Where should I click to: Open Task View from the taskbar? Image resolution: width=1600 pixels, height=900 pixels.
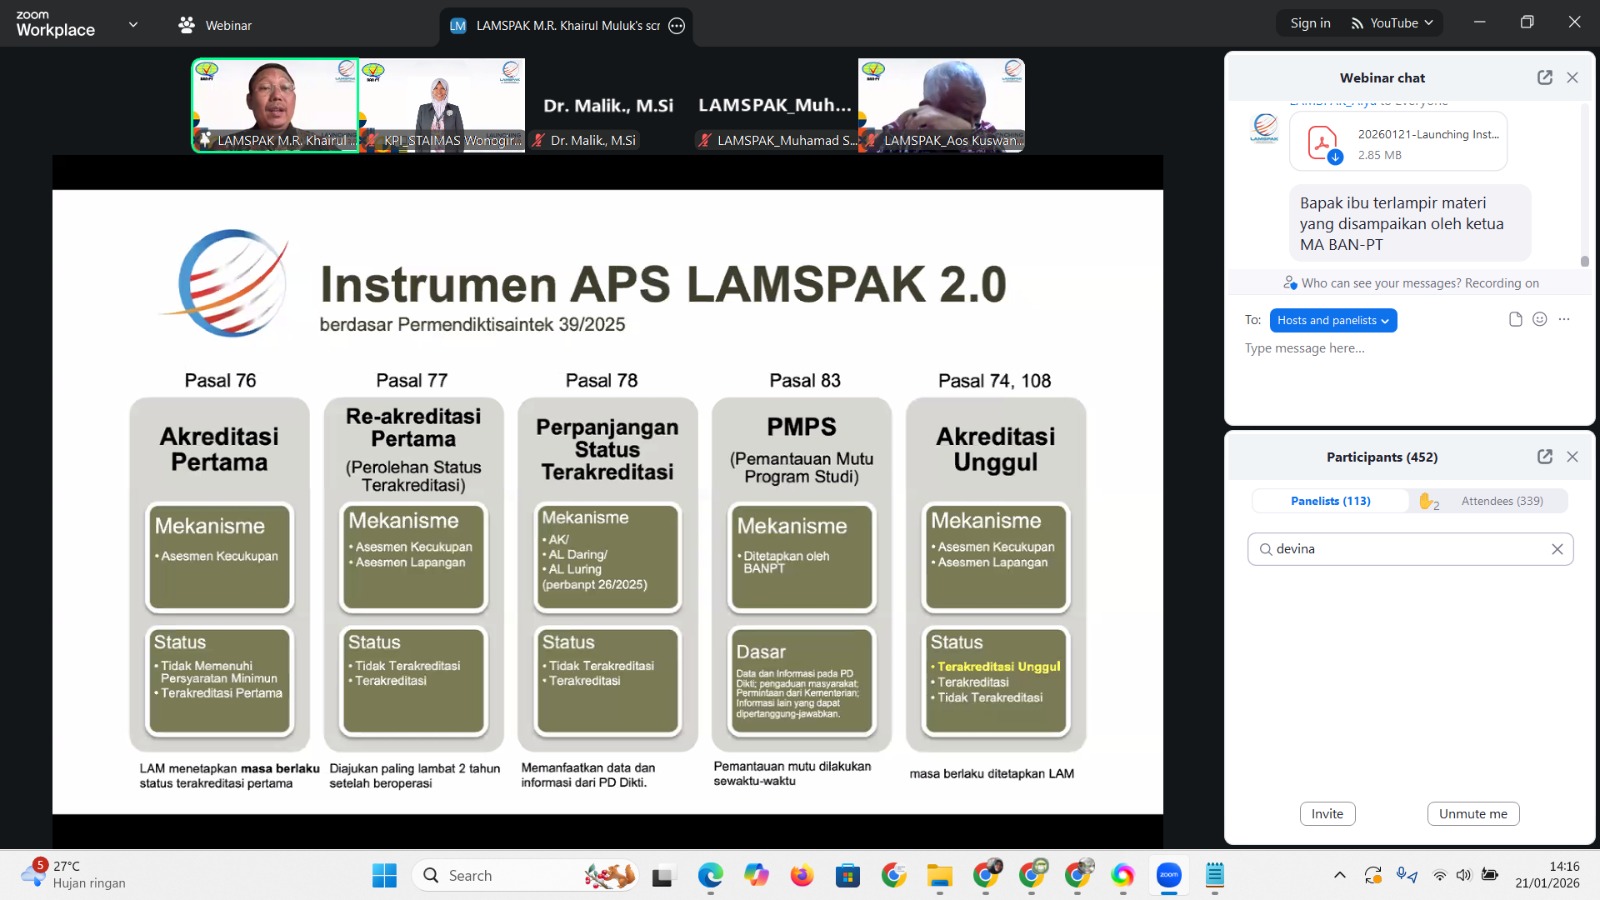click(662, 876)
